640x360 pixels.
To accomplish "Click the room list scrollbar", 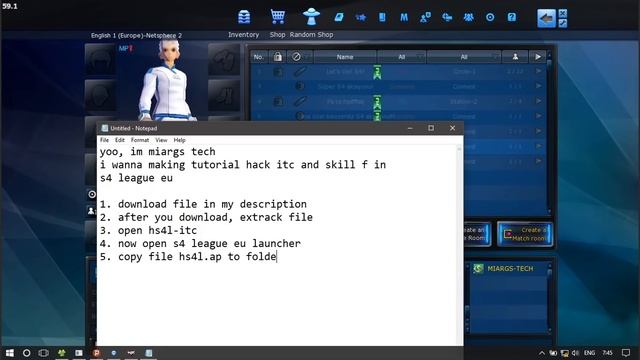I will coord(549,133).
